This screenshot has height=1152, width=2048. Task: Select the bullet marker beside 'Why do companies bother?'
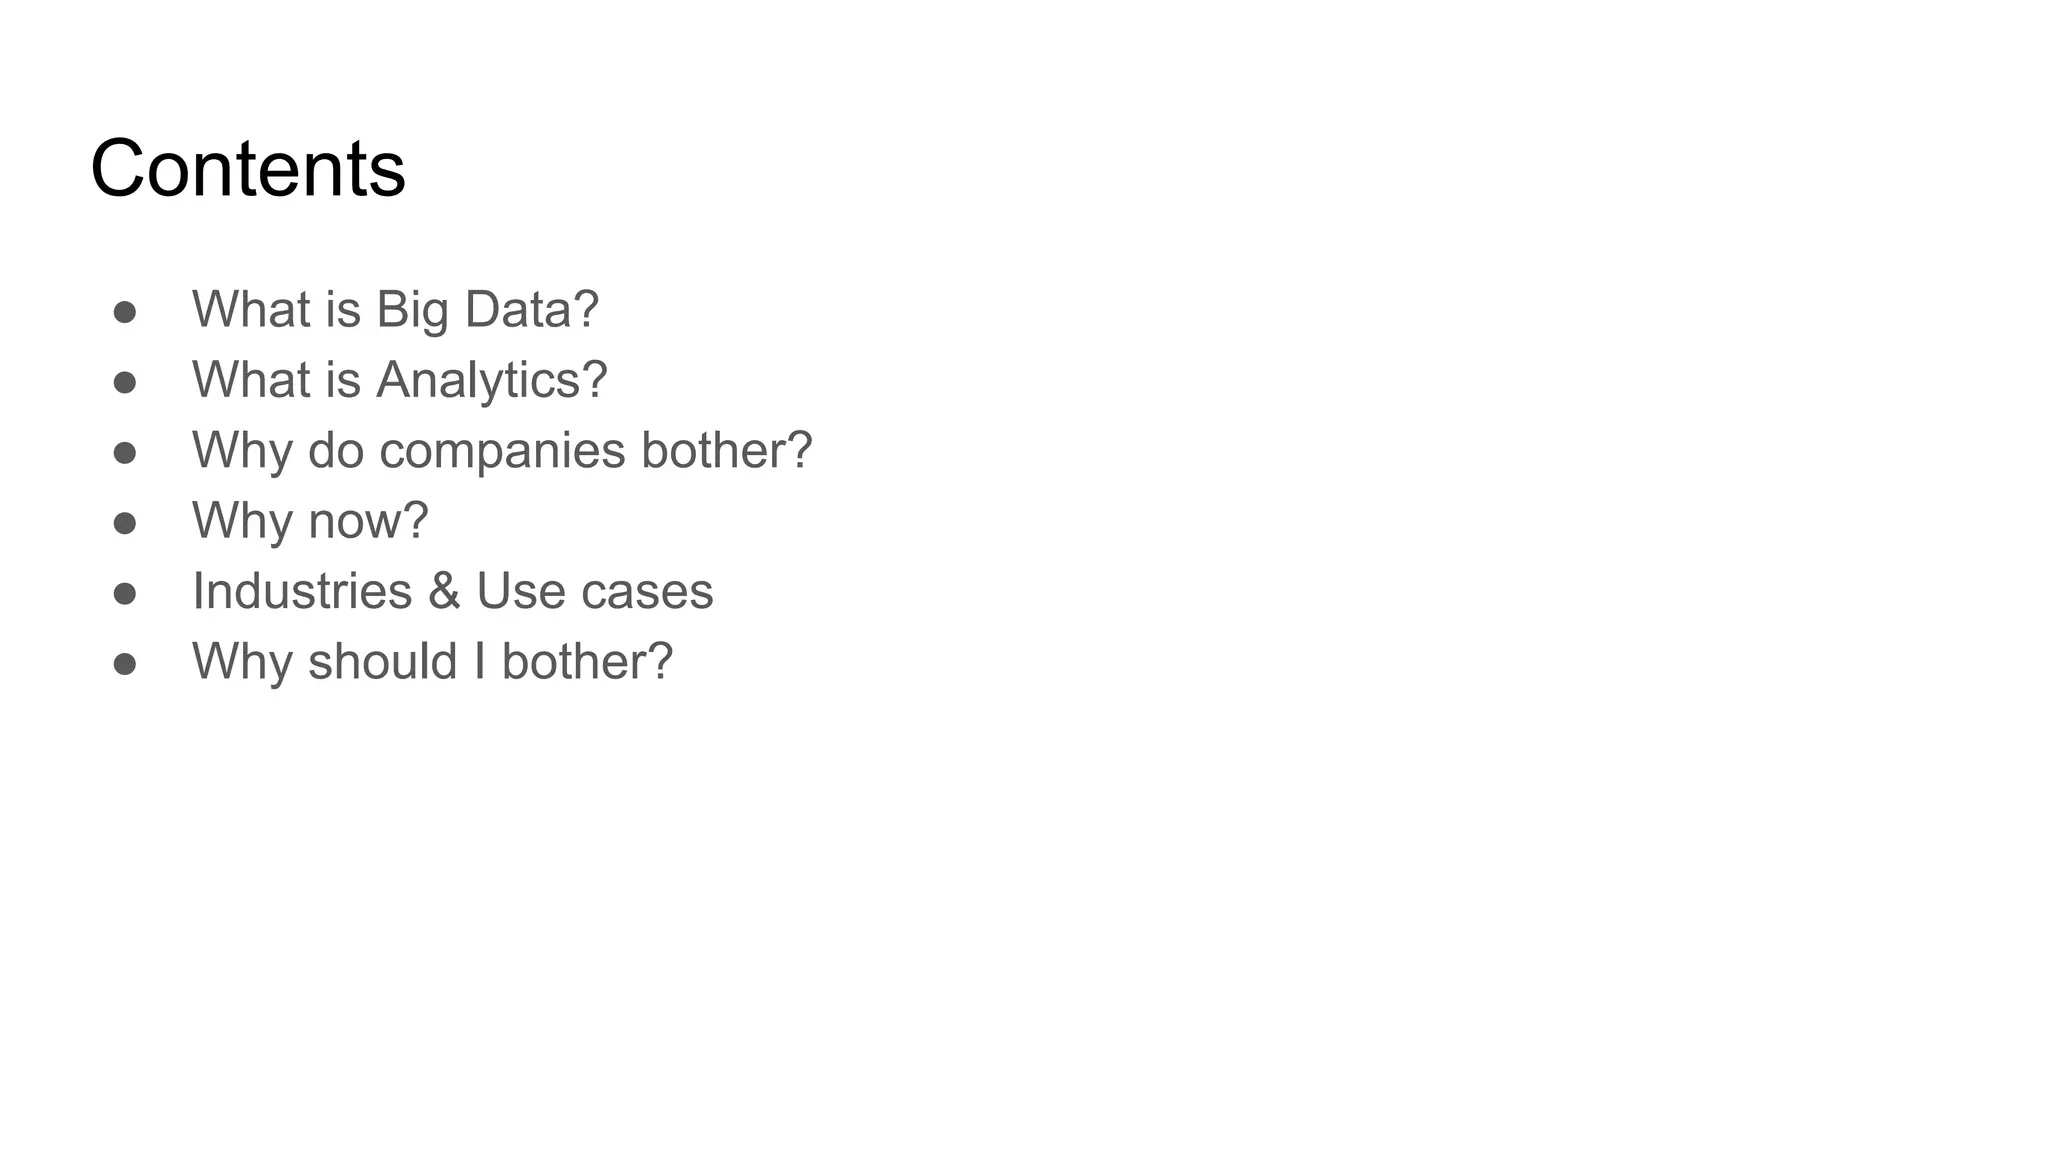[x=125, y=453]
